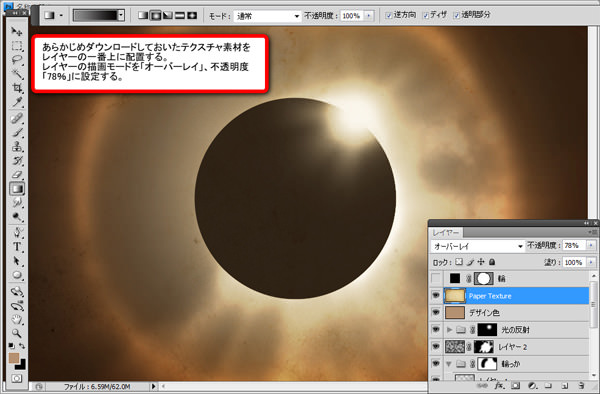Choose radial gradient style
Screen dimensions: 600x394
tap(155, 15)
